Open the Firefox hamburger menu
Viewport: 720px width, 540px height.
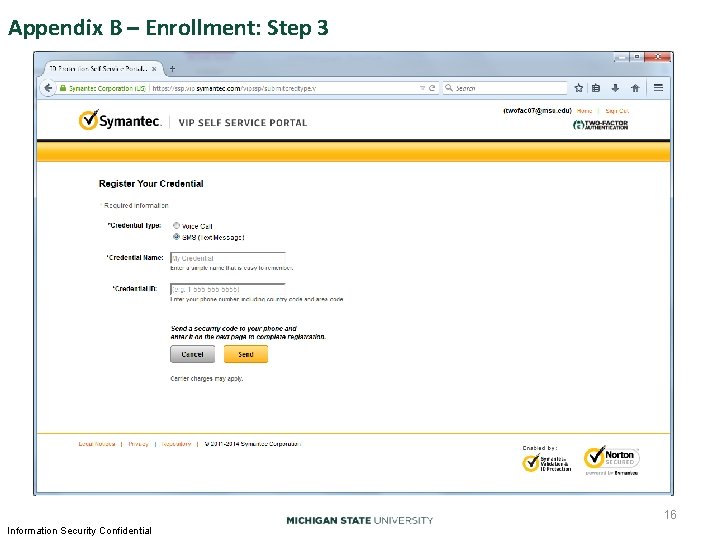[658, 87]
